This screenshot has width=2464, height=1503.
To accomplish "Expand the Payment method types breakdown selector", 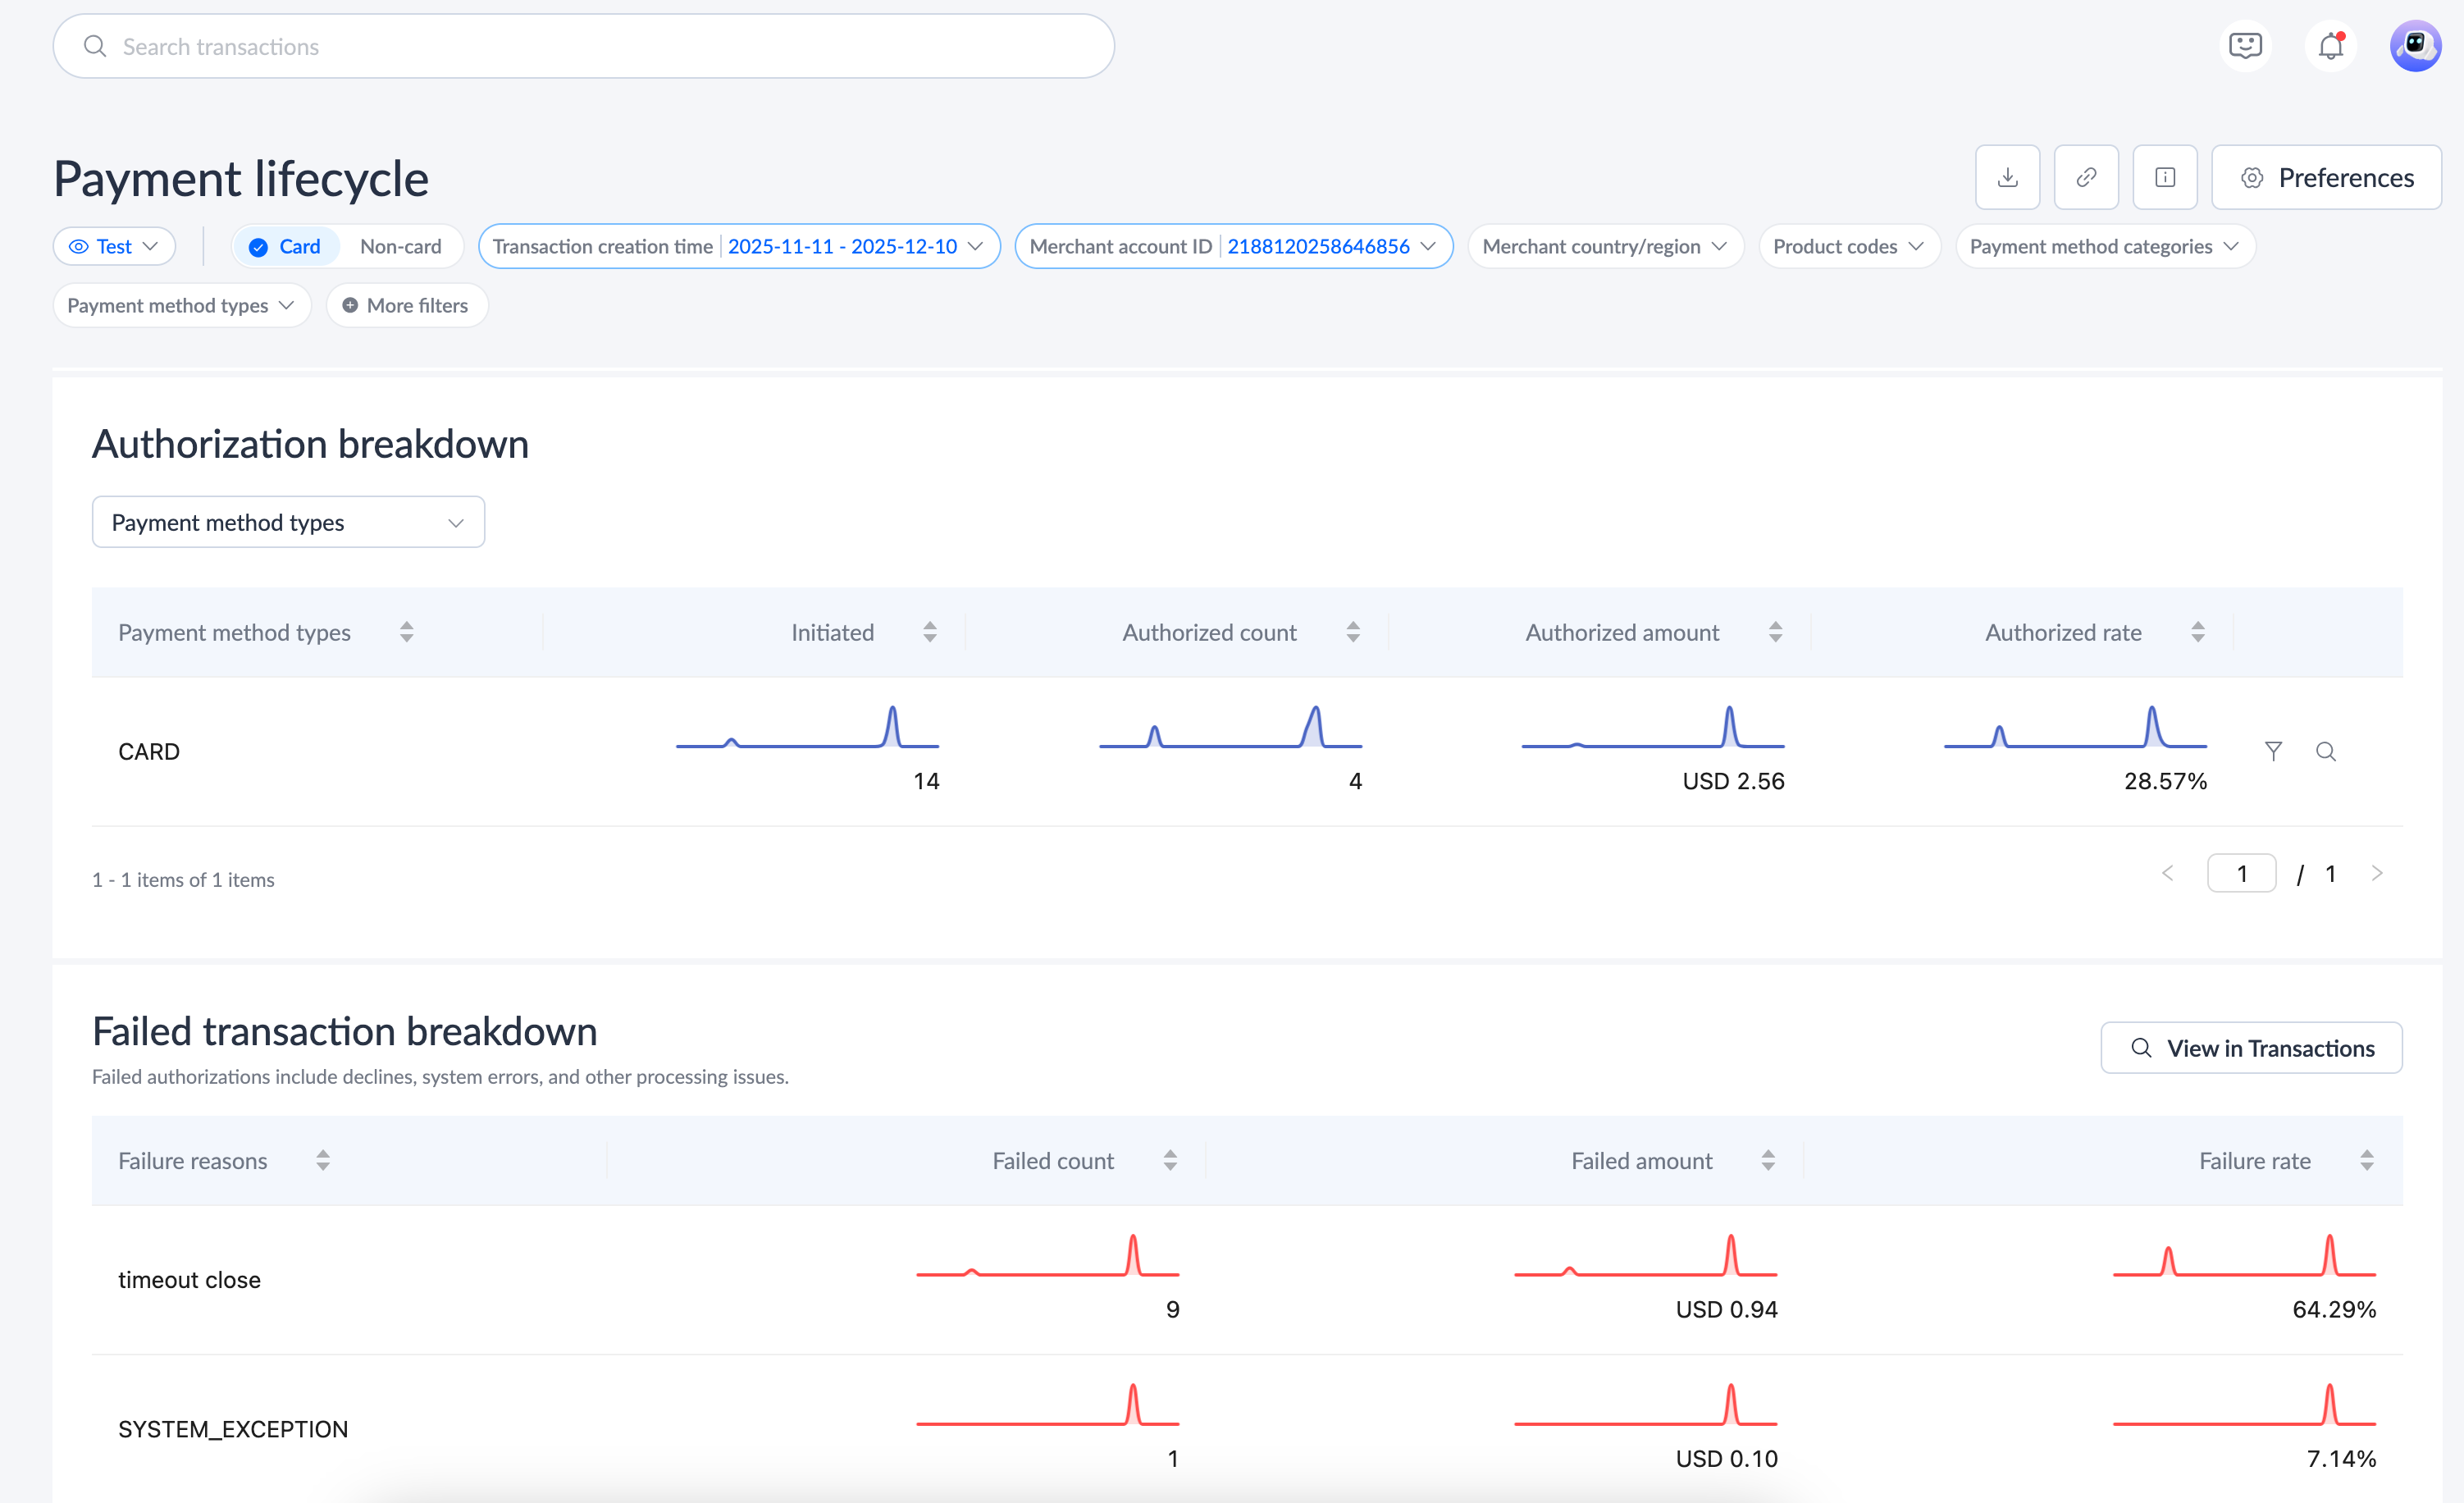I will [x=288, y=522].
